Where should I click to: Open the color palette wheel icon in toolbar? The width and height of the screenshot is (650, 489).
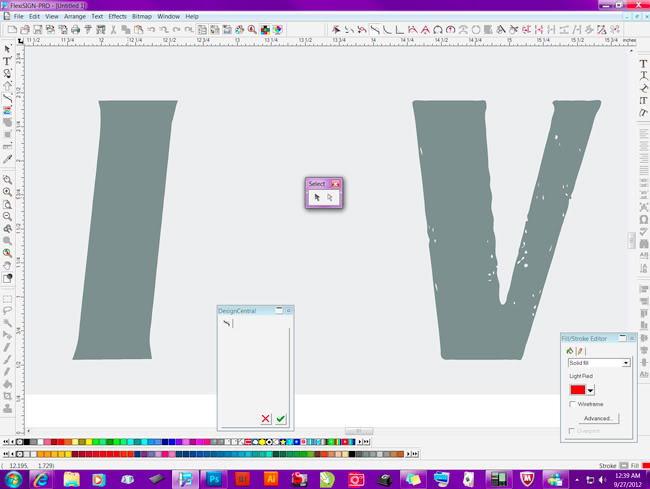(240, 29)
